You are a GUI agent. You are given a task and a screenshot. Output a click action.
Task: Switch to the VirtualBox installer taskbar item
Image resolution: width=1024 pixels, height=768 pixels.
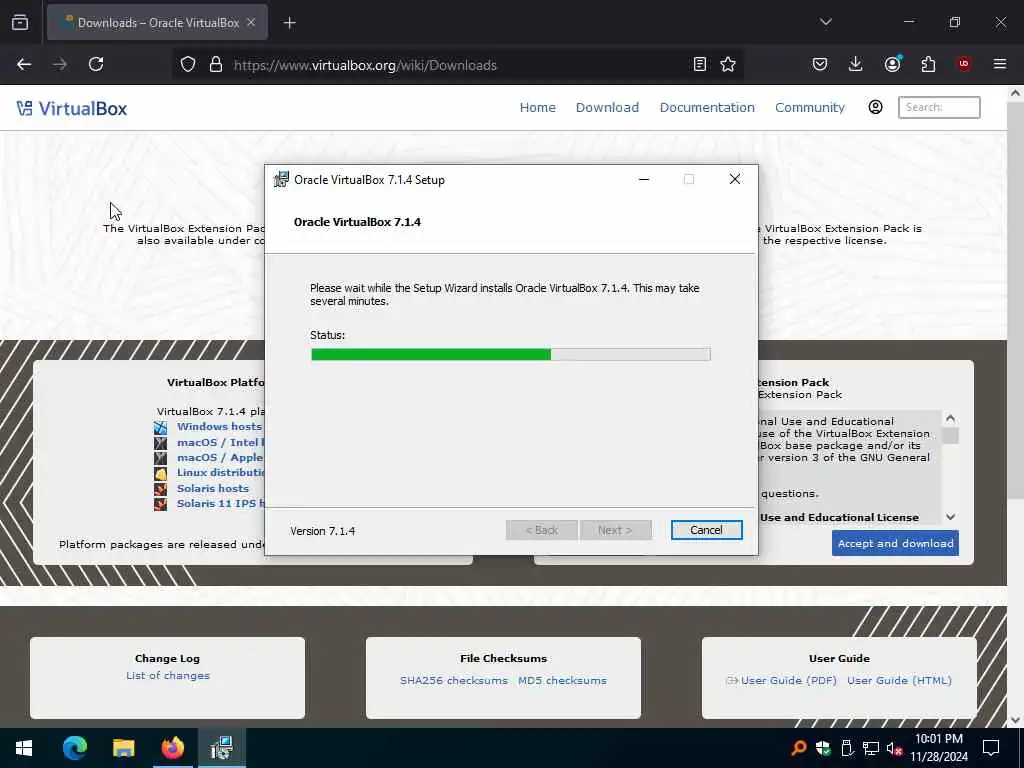222,748
